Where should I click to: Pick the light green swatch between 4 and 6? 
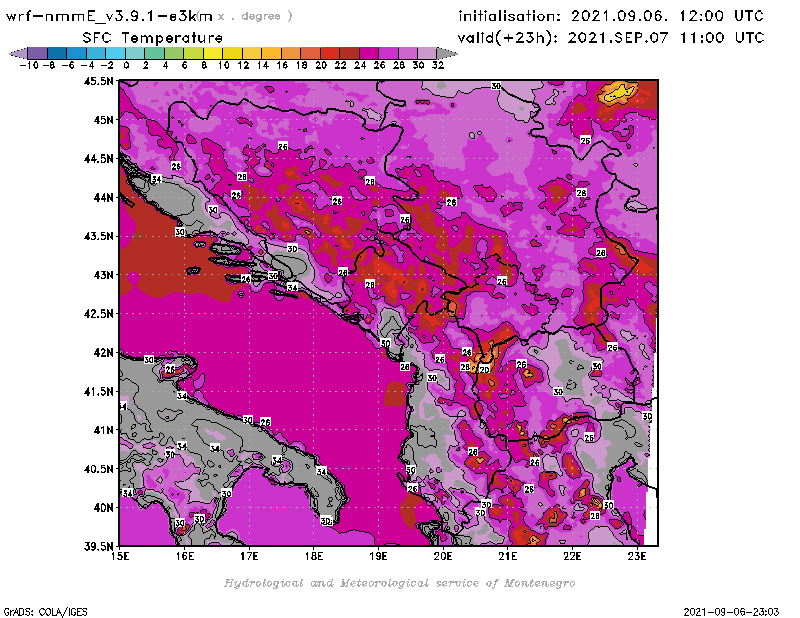pos(174,53)
